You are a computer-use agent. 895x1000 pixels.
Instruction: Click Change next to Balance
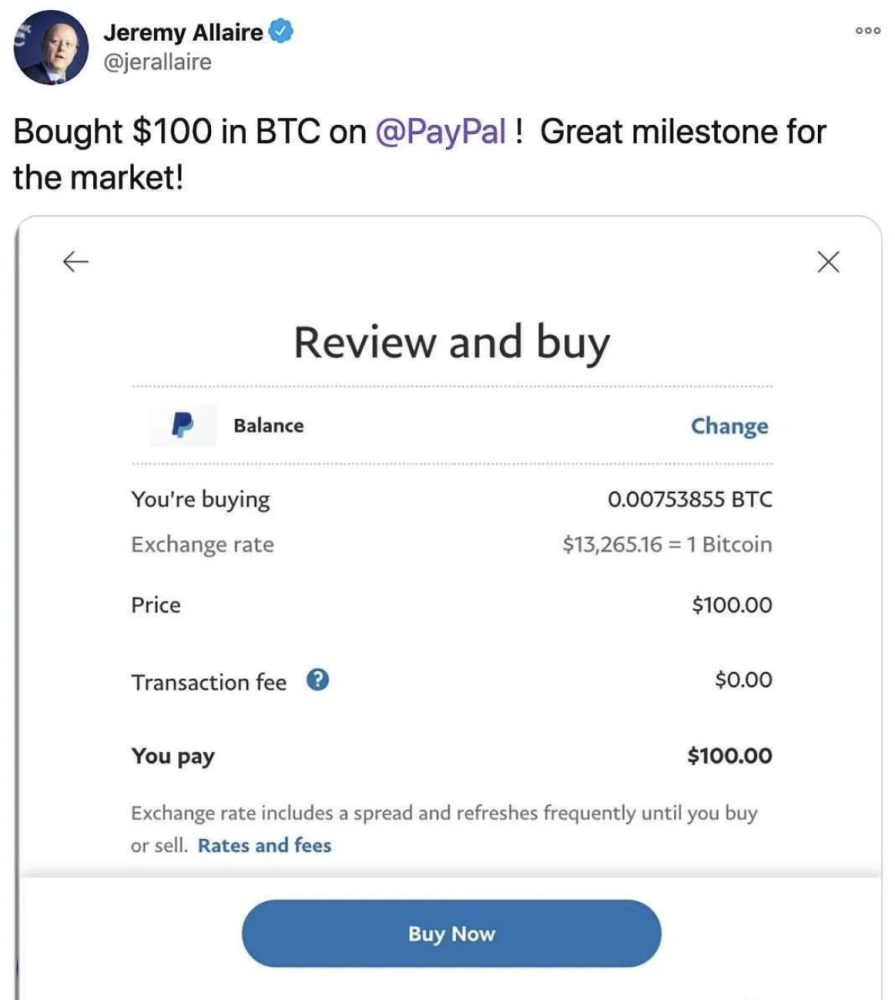pyautogui.click(x=729, y=426)
